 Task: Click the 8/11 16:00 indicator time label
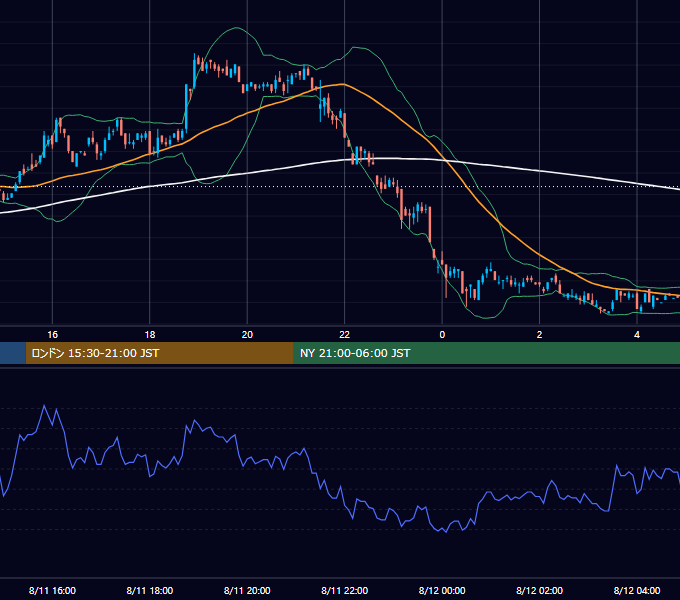tap(52, 590)
